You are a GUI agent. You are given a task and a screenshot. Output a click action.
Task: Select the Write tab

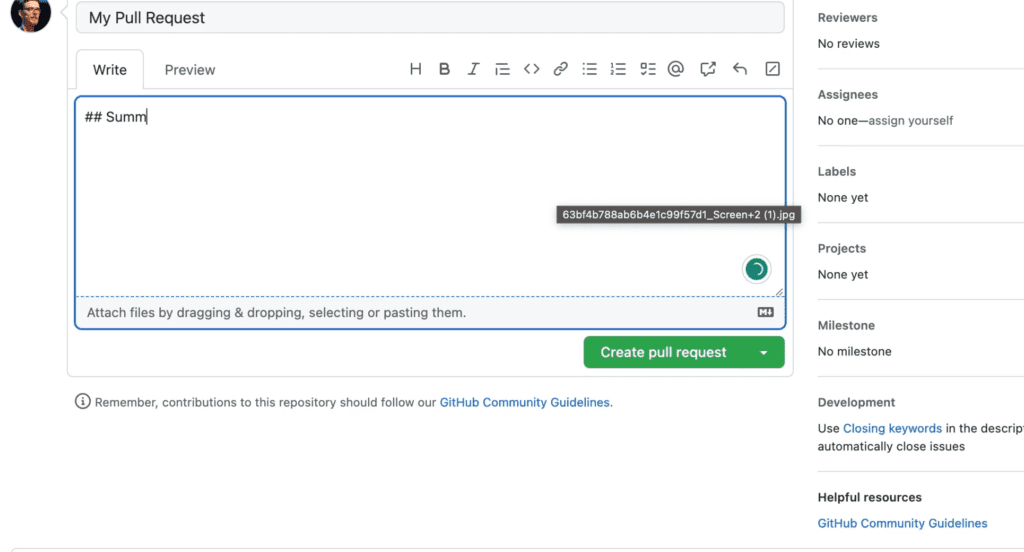(x=110, y=70)
